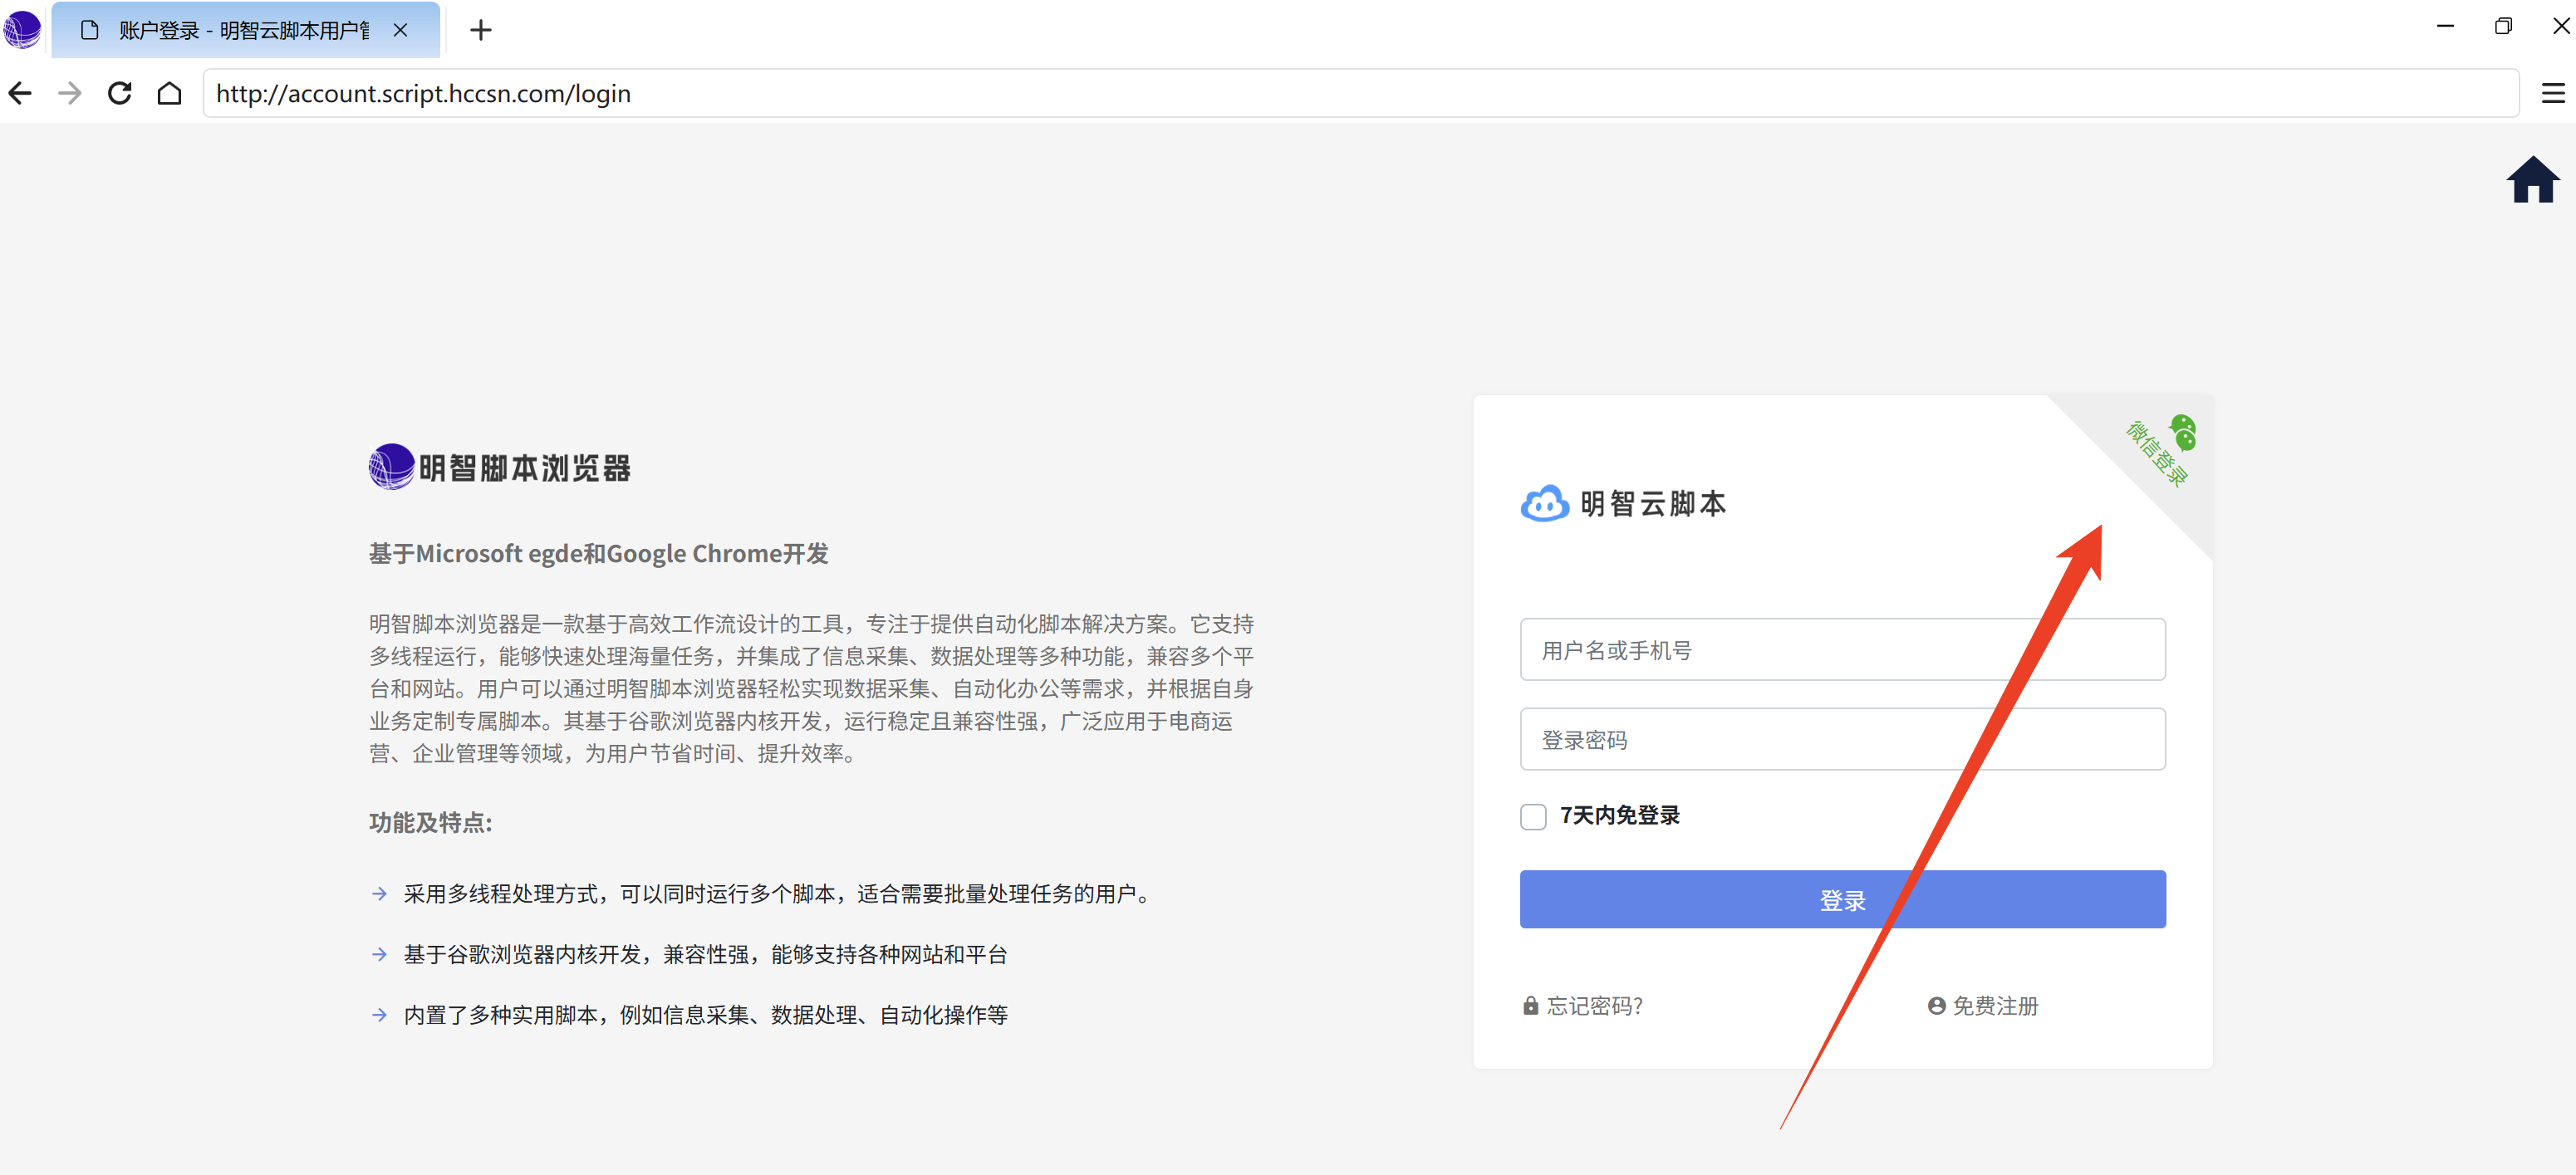Click the bullet starting 内置了多种实用脚本
Viewport: 2576px width, 1175px height.
pyautogui.click(x=705, y=1015)
